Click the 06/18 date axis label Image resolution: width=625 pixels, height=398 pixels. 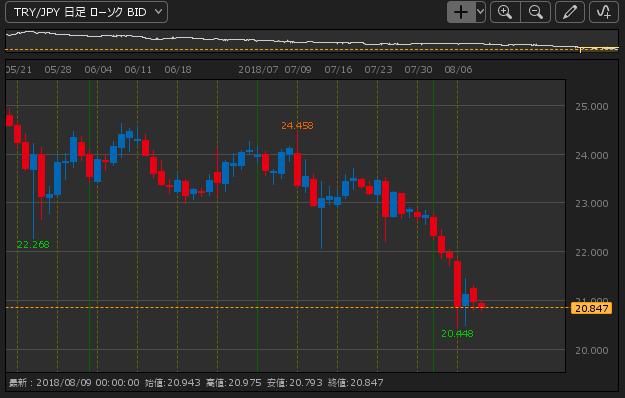[178, 70]
